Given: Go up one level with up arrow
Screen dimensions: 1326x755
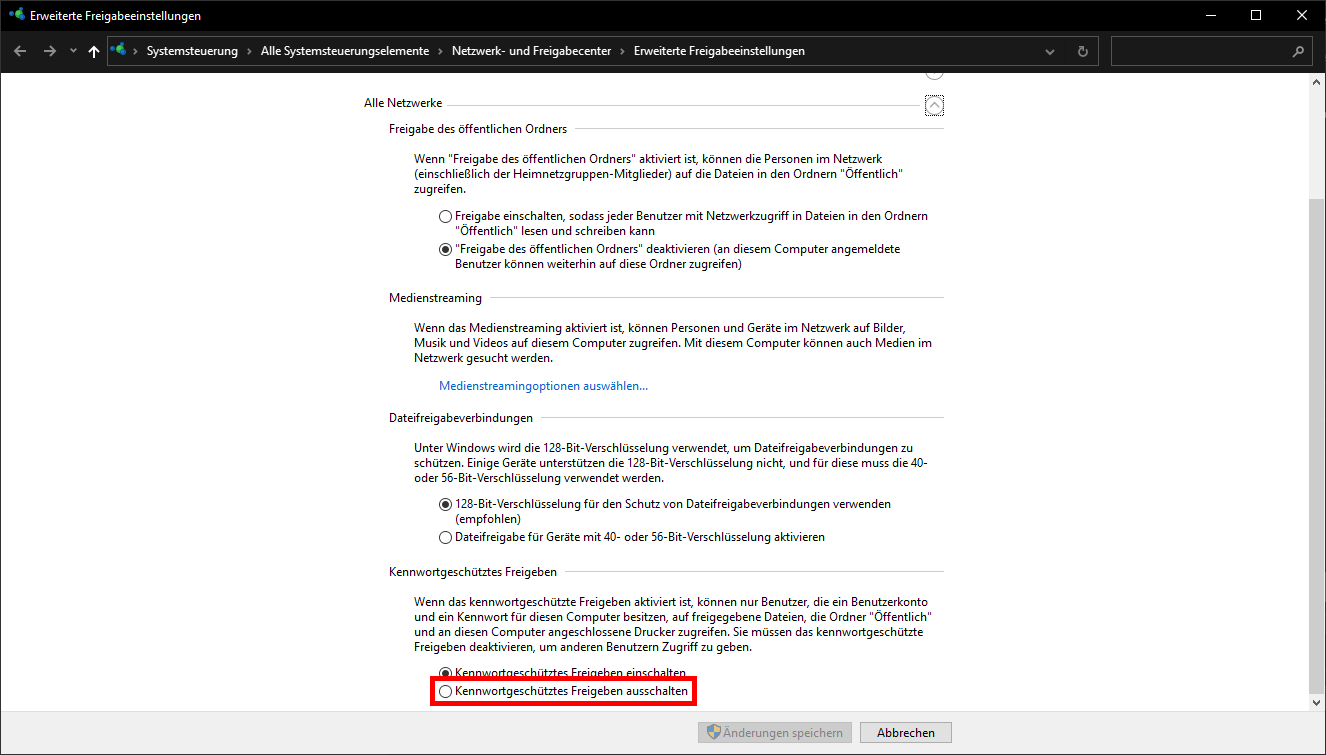Looking at the screenshot, I should click(94, 51).
